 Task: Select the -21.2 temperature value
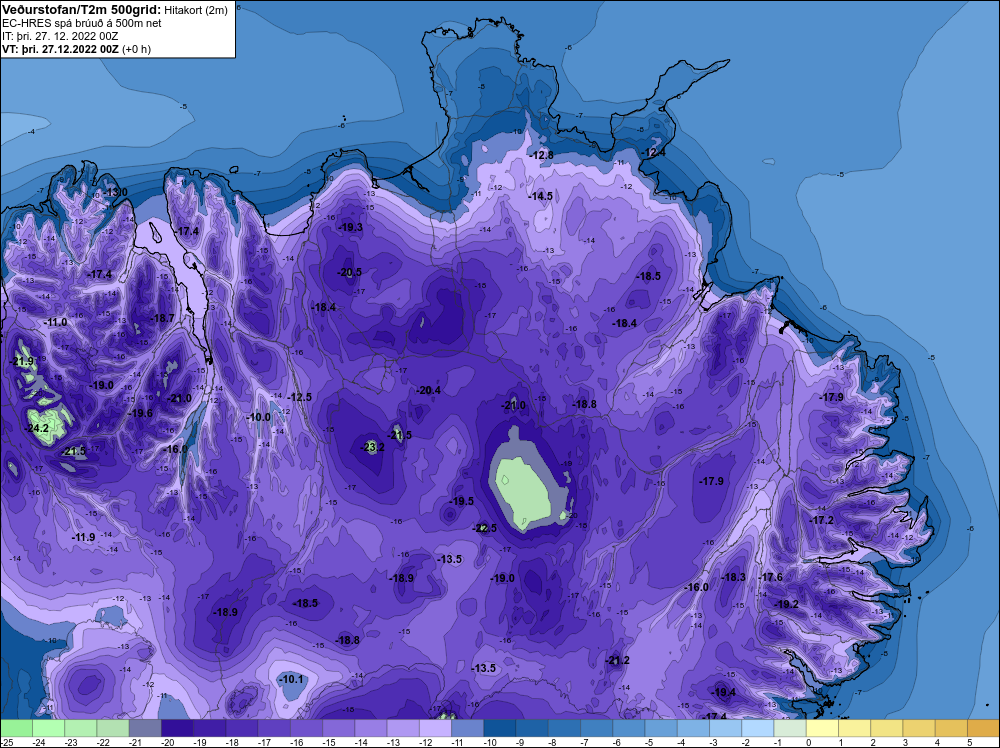(617, 660)
